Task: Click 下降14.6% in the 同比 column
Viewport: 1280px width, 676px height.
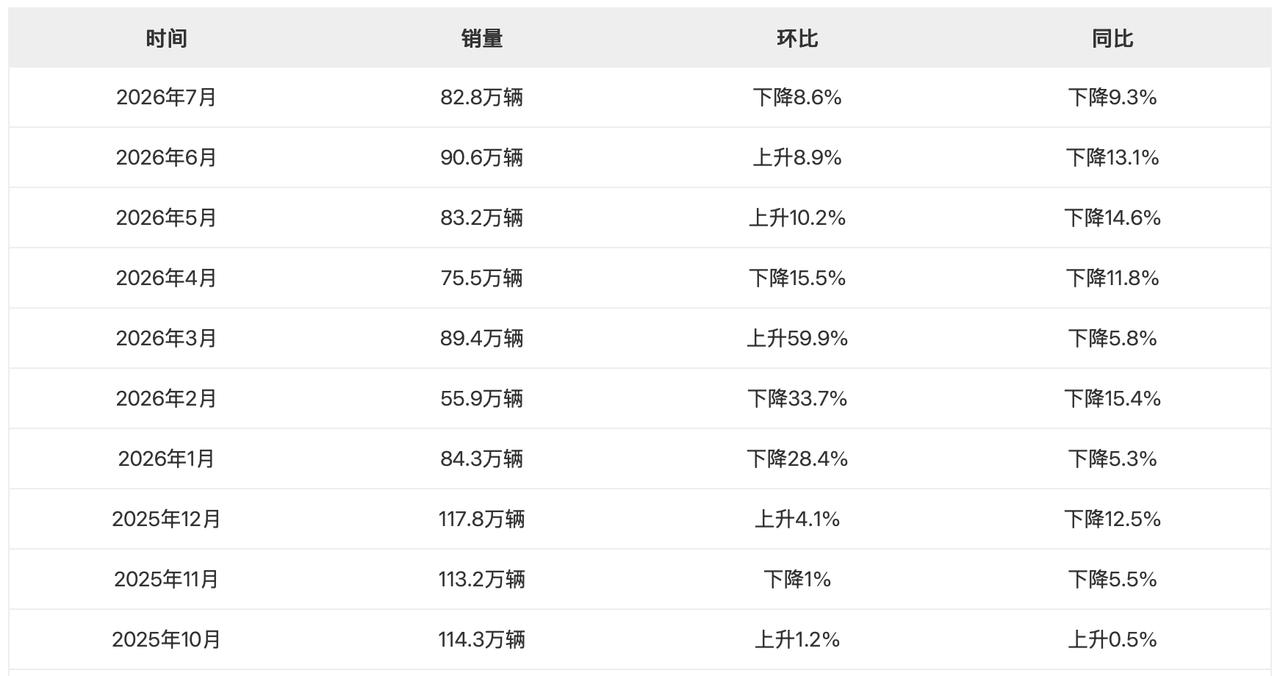Action: click(x=1112, y=218)
